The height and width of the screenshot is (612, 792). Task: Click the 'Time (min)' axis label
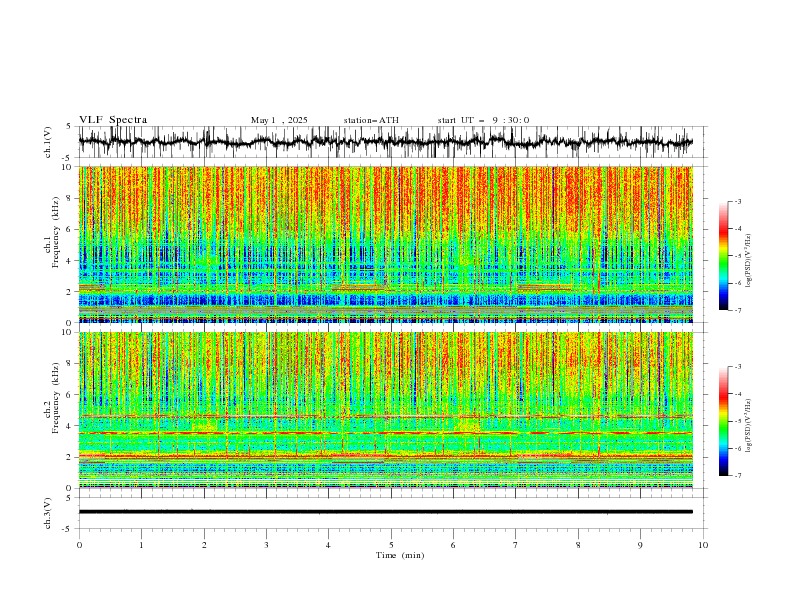click(x=400, y=555)
